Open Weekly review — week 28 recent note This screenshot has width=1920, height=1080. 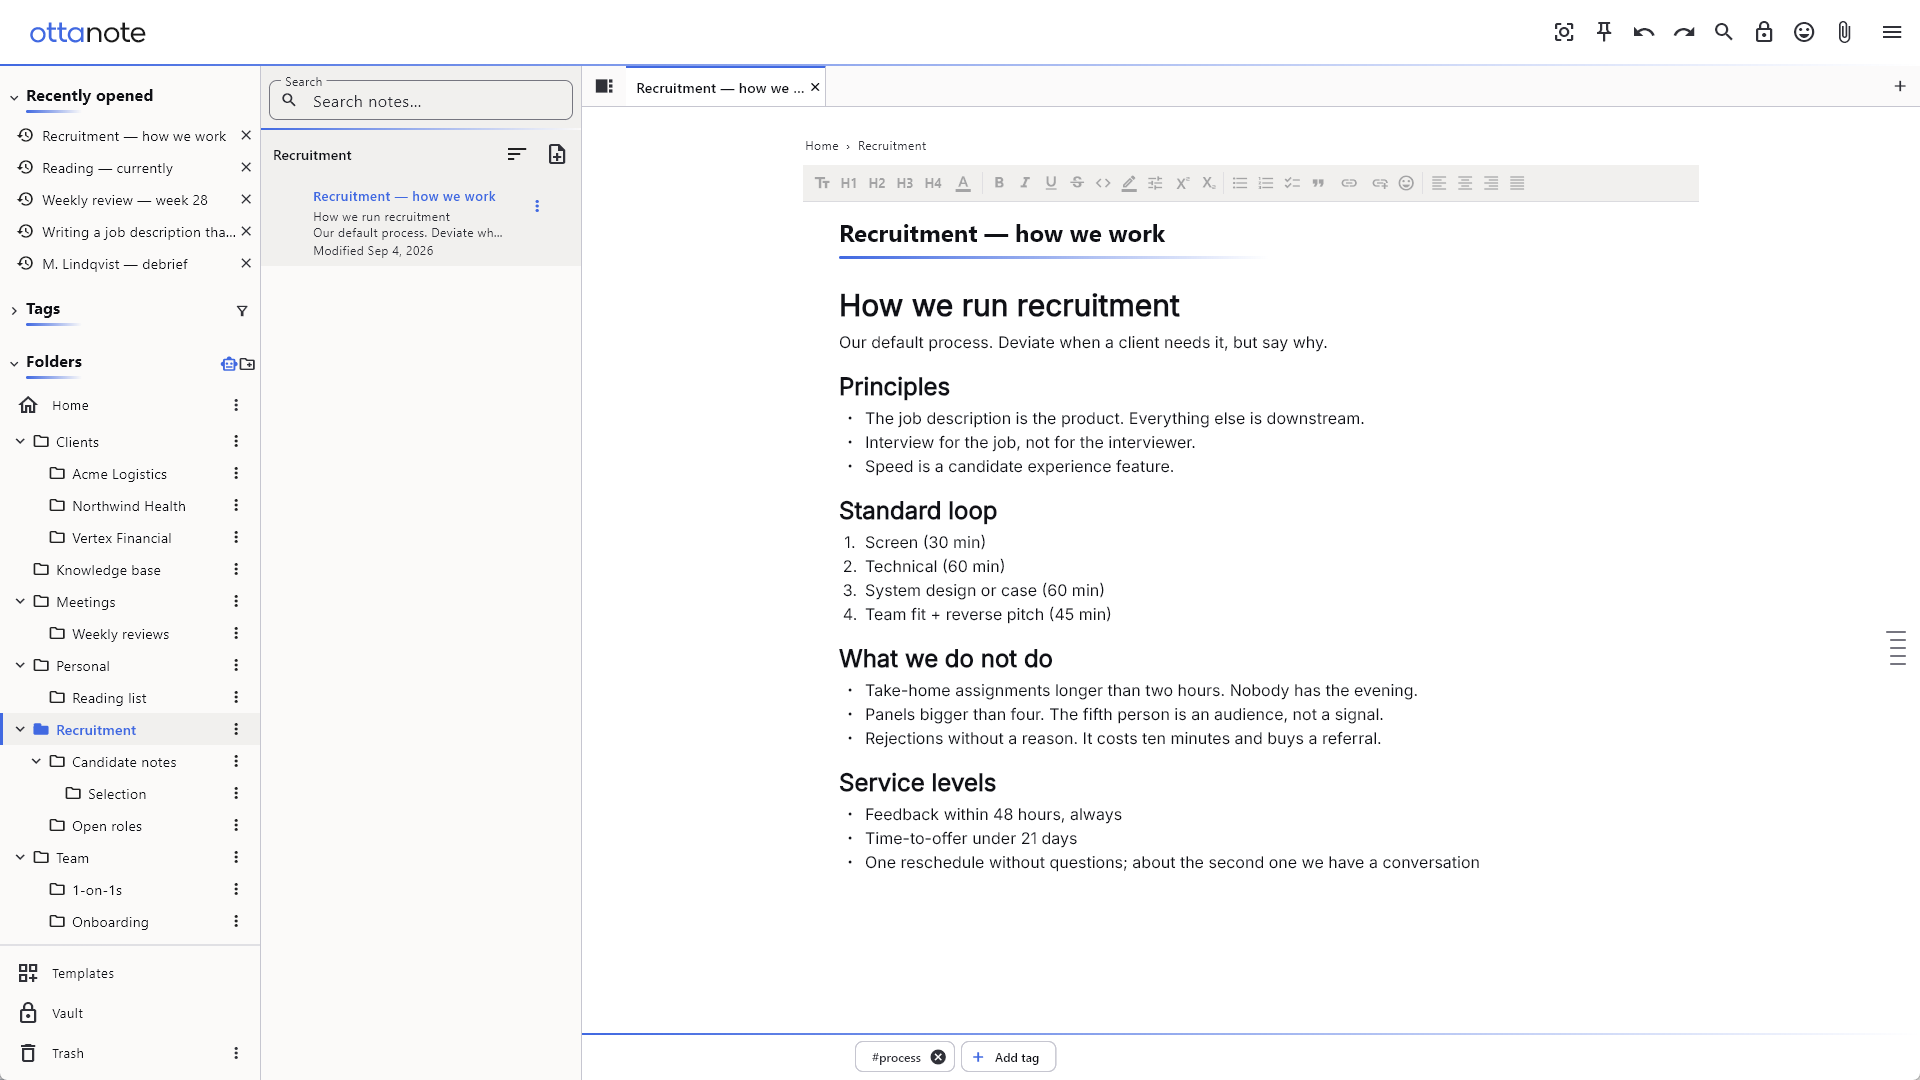125,200
